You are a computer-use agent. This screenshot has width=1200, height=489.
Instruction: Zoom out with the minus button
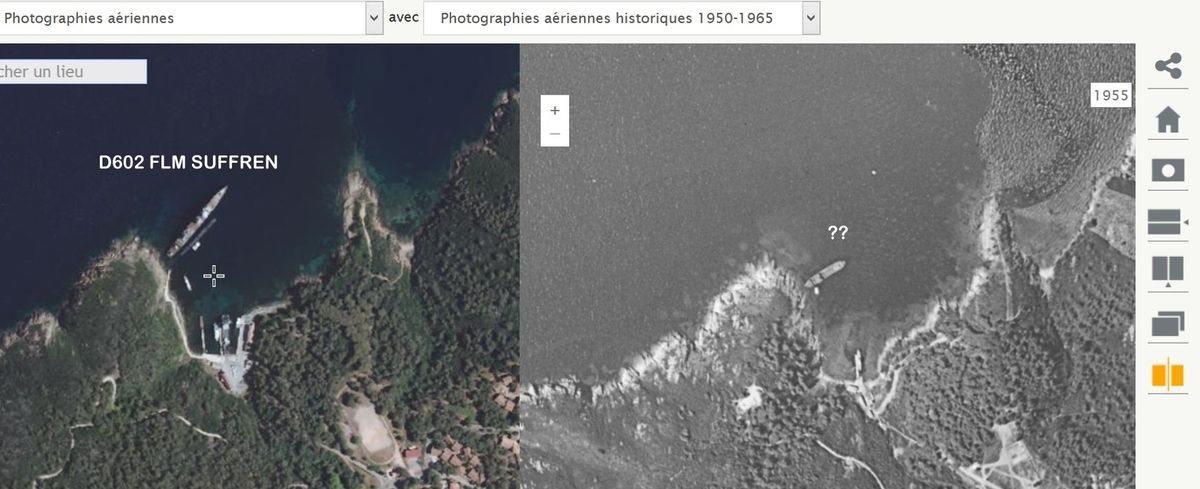pos(555,134)
